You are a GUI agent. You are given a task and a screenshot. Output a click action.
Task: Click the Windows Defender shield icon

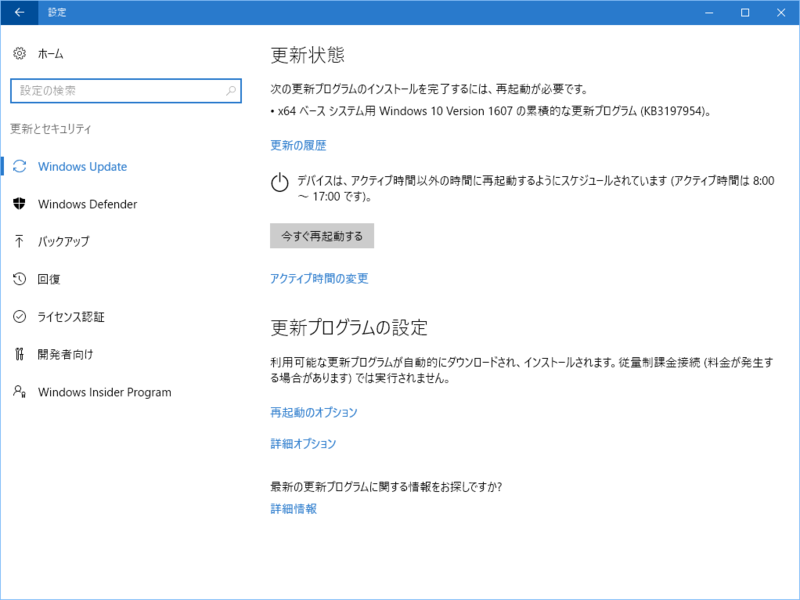[19, 204]
